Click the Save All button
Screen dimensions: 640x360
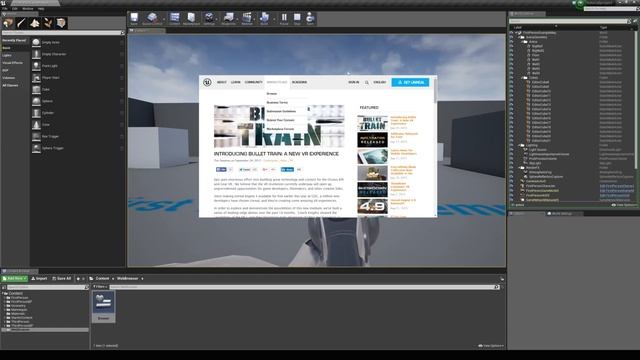[62, 278]
